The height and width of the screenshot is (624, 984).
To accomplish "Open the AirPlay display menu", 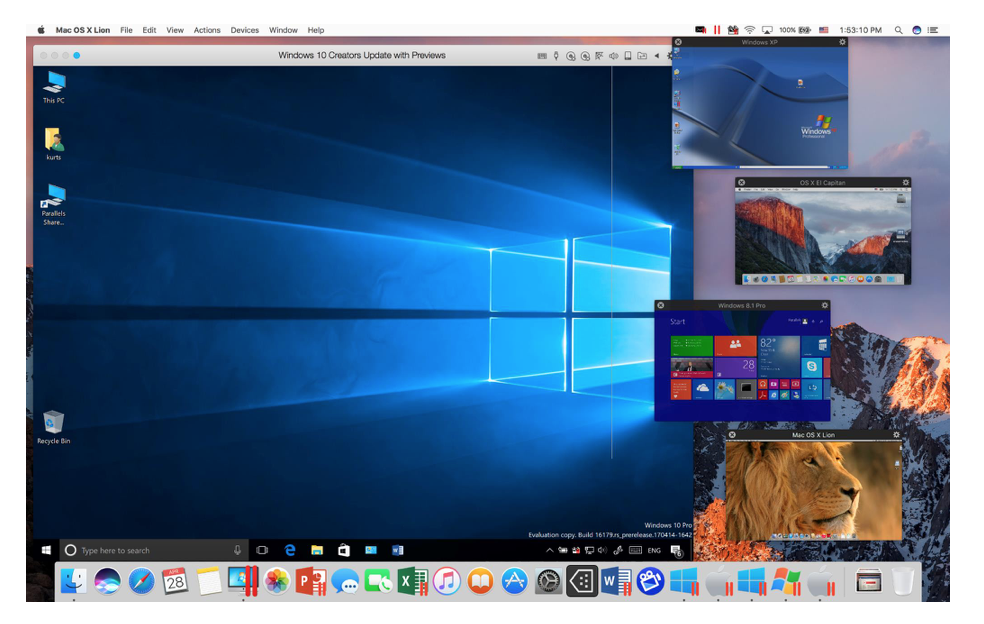I will 767,30.
